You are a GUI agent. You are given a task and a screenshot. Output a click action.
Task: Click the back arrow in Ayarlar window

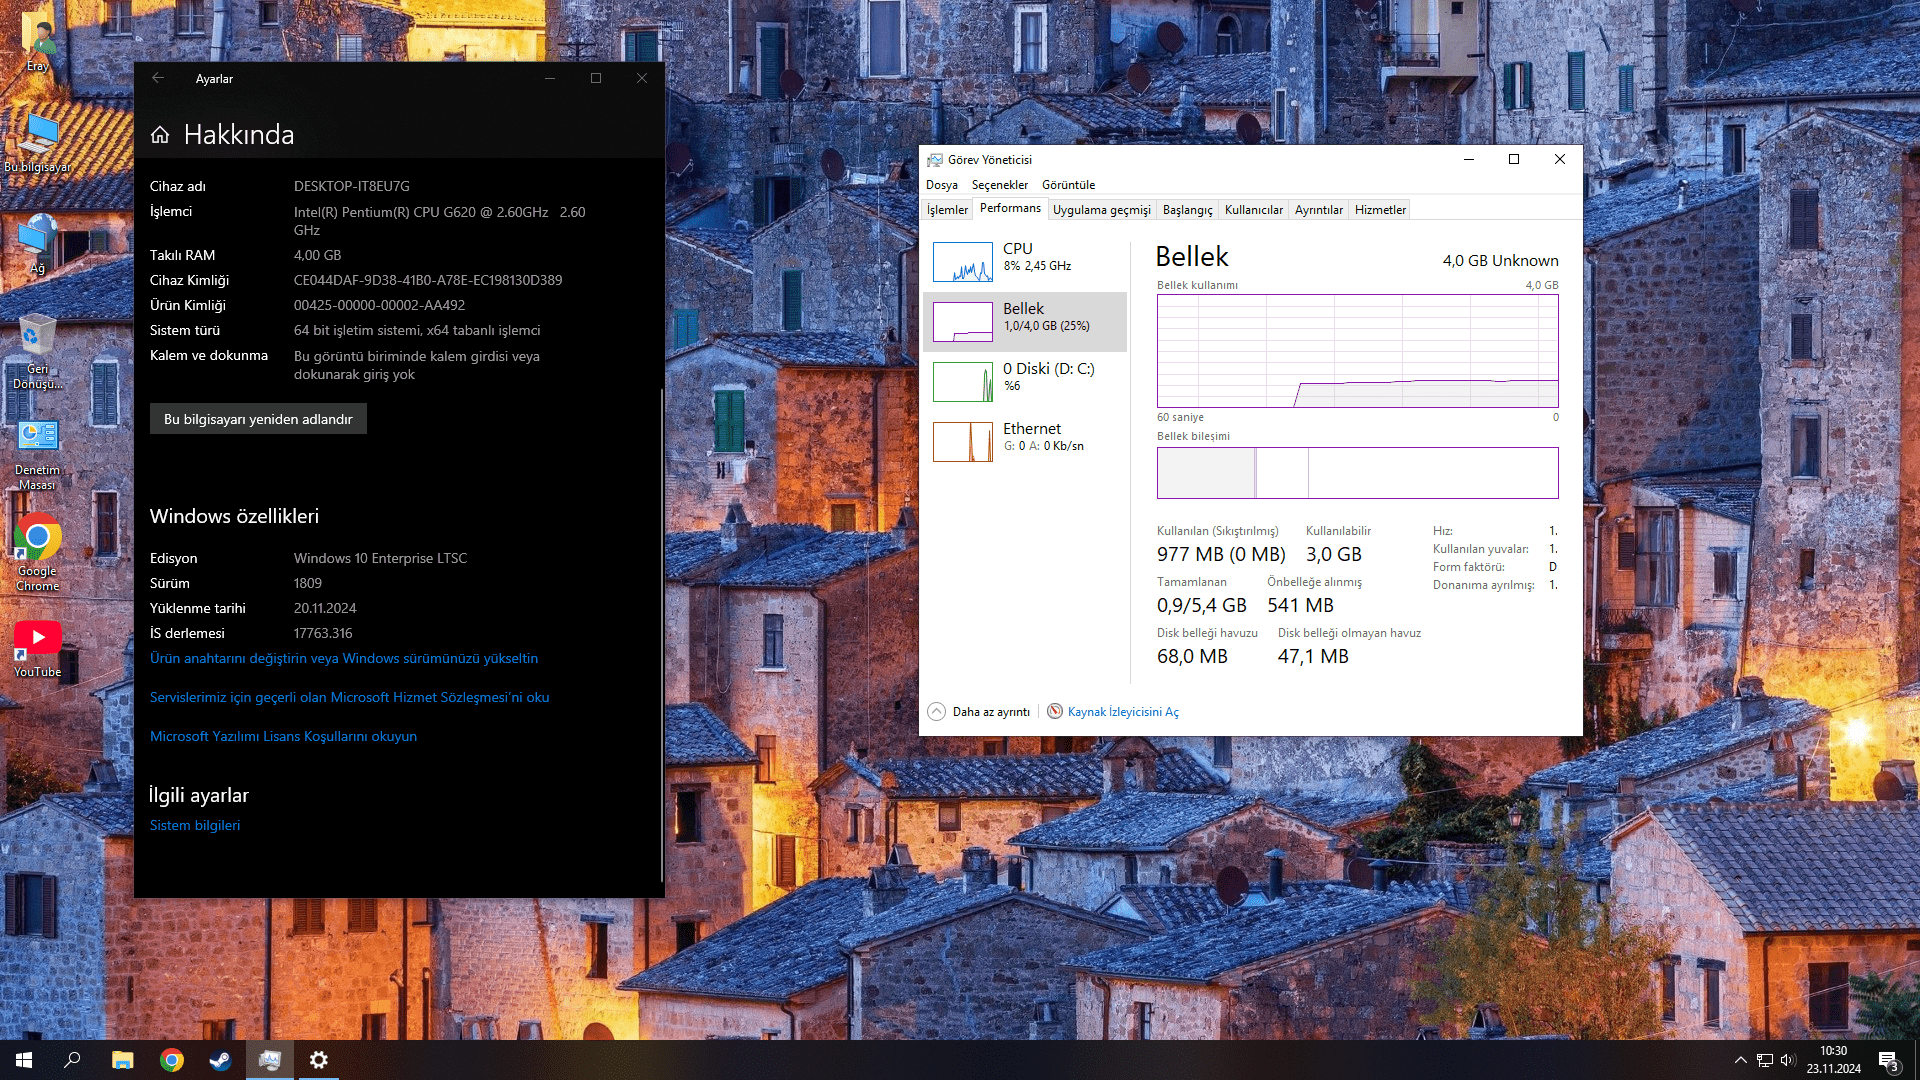(158, 78)
